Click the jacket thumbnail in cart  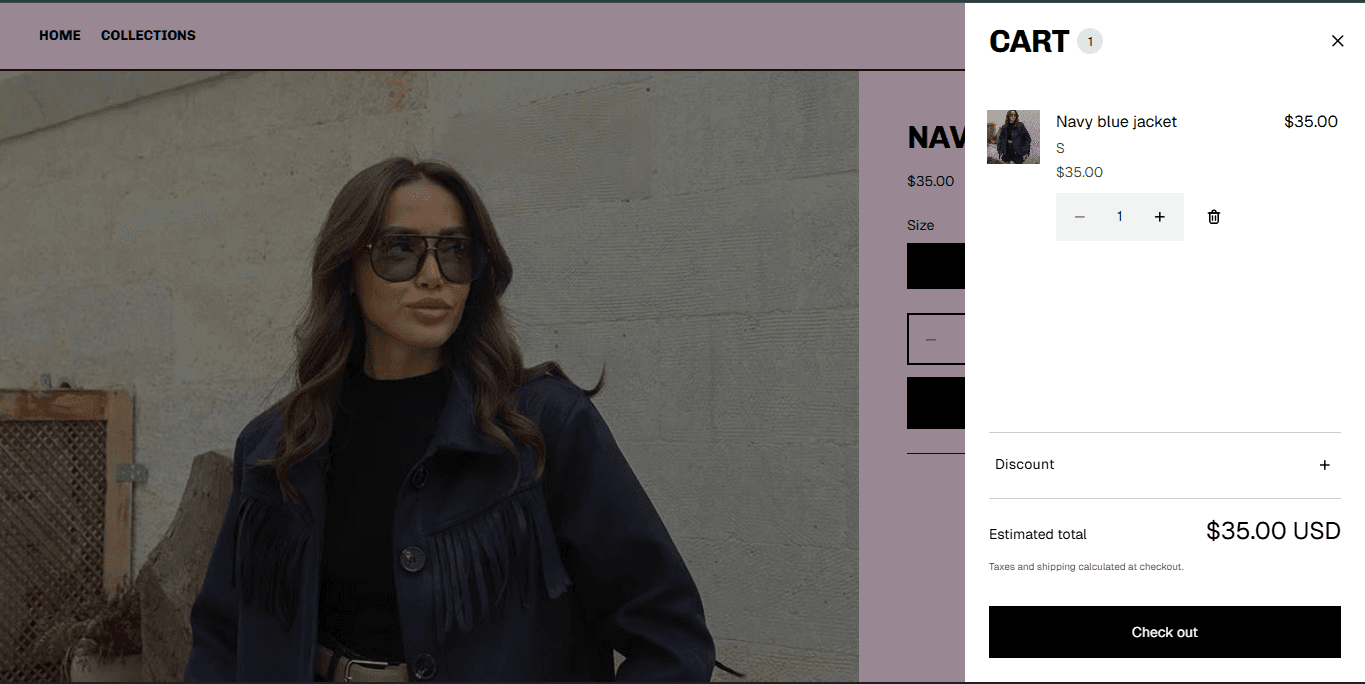(x=1013, y=137)
